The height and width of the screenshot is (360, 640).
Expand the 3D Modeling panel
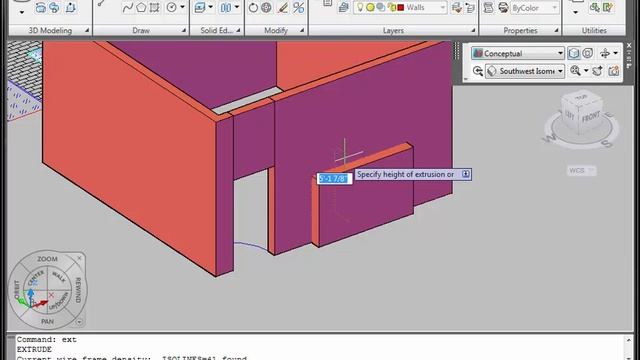click(87, 30)
